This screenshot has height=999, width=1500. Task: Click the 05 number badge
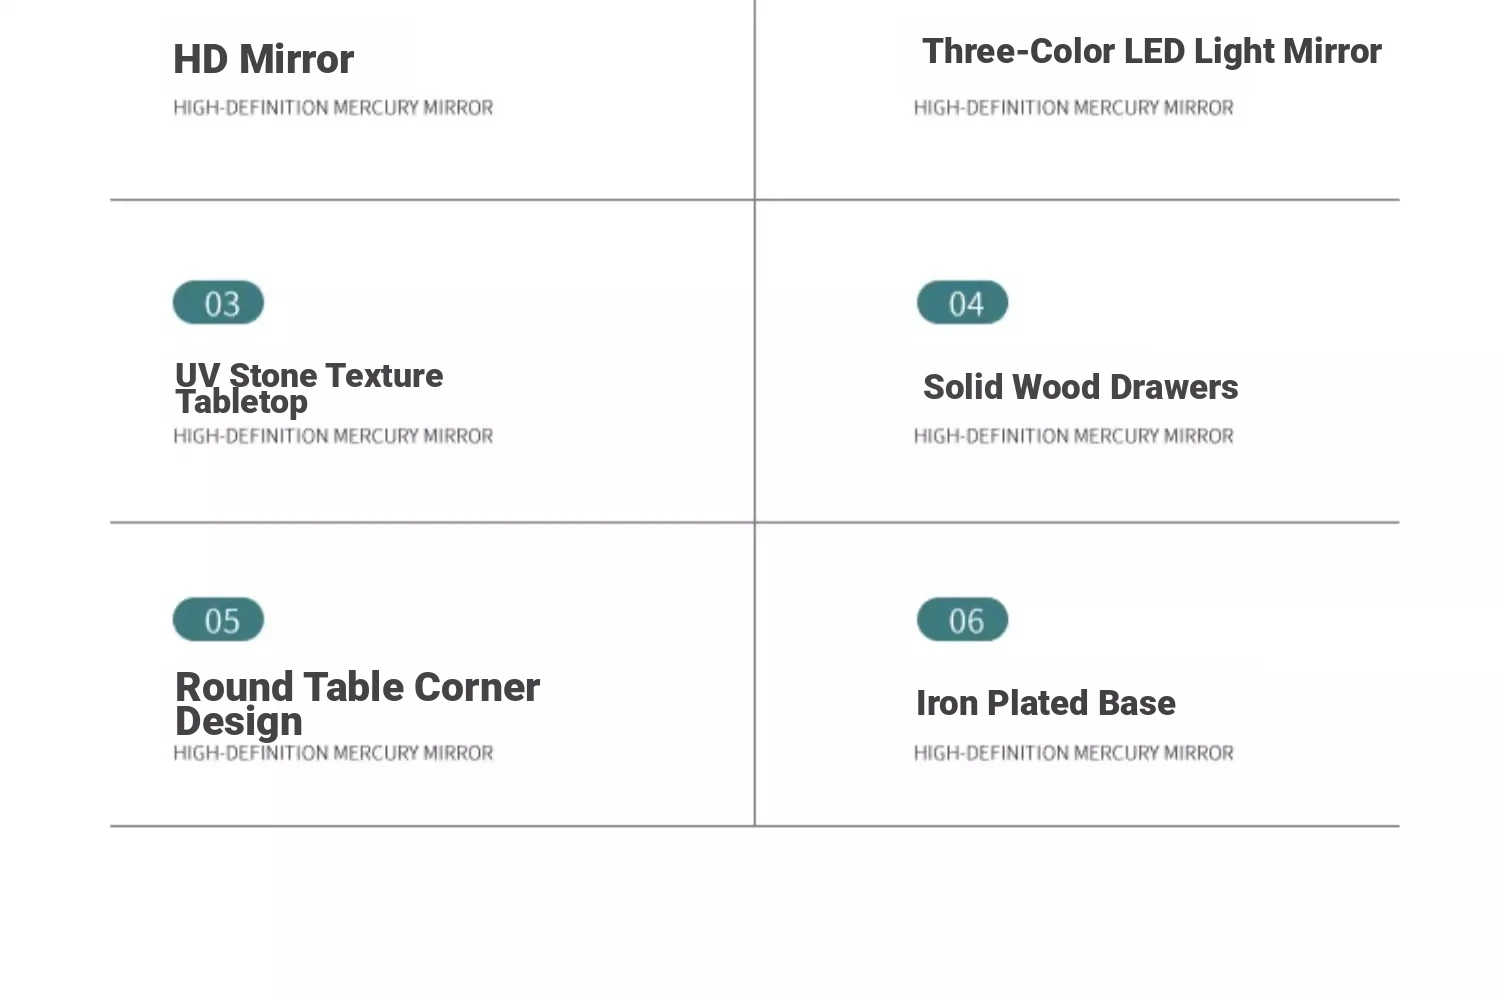coord(218,620)
